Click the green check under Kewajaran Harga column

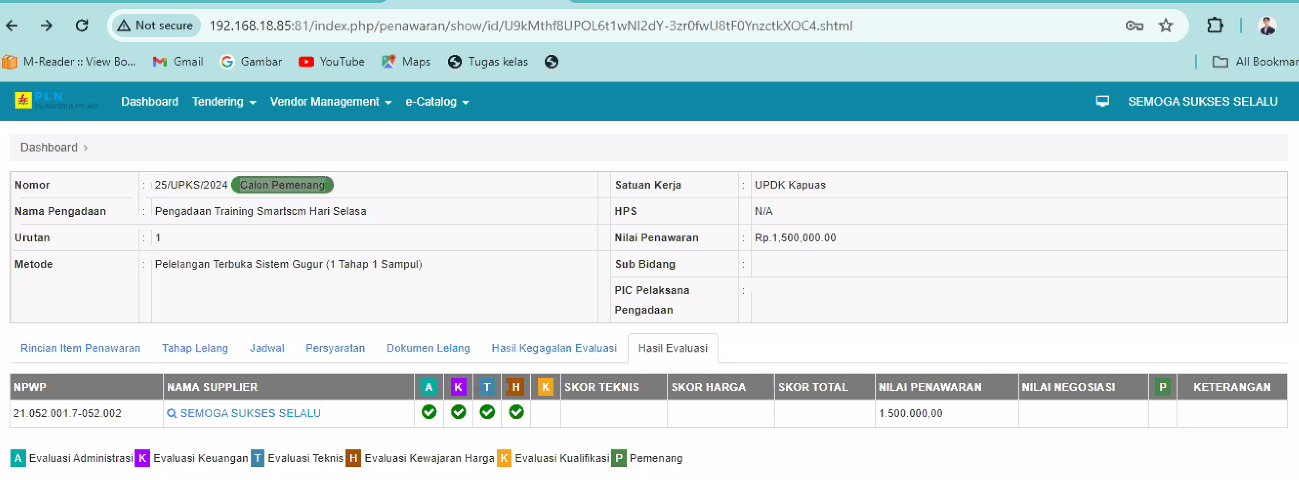516,412
